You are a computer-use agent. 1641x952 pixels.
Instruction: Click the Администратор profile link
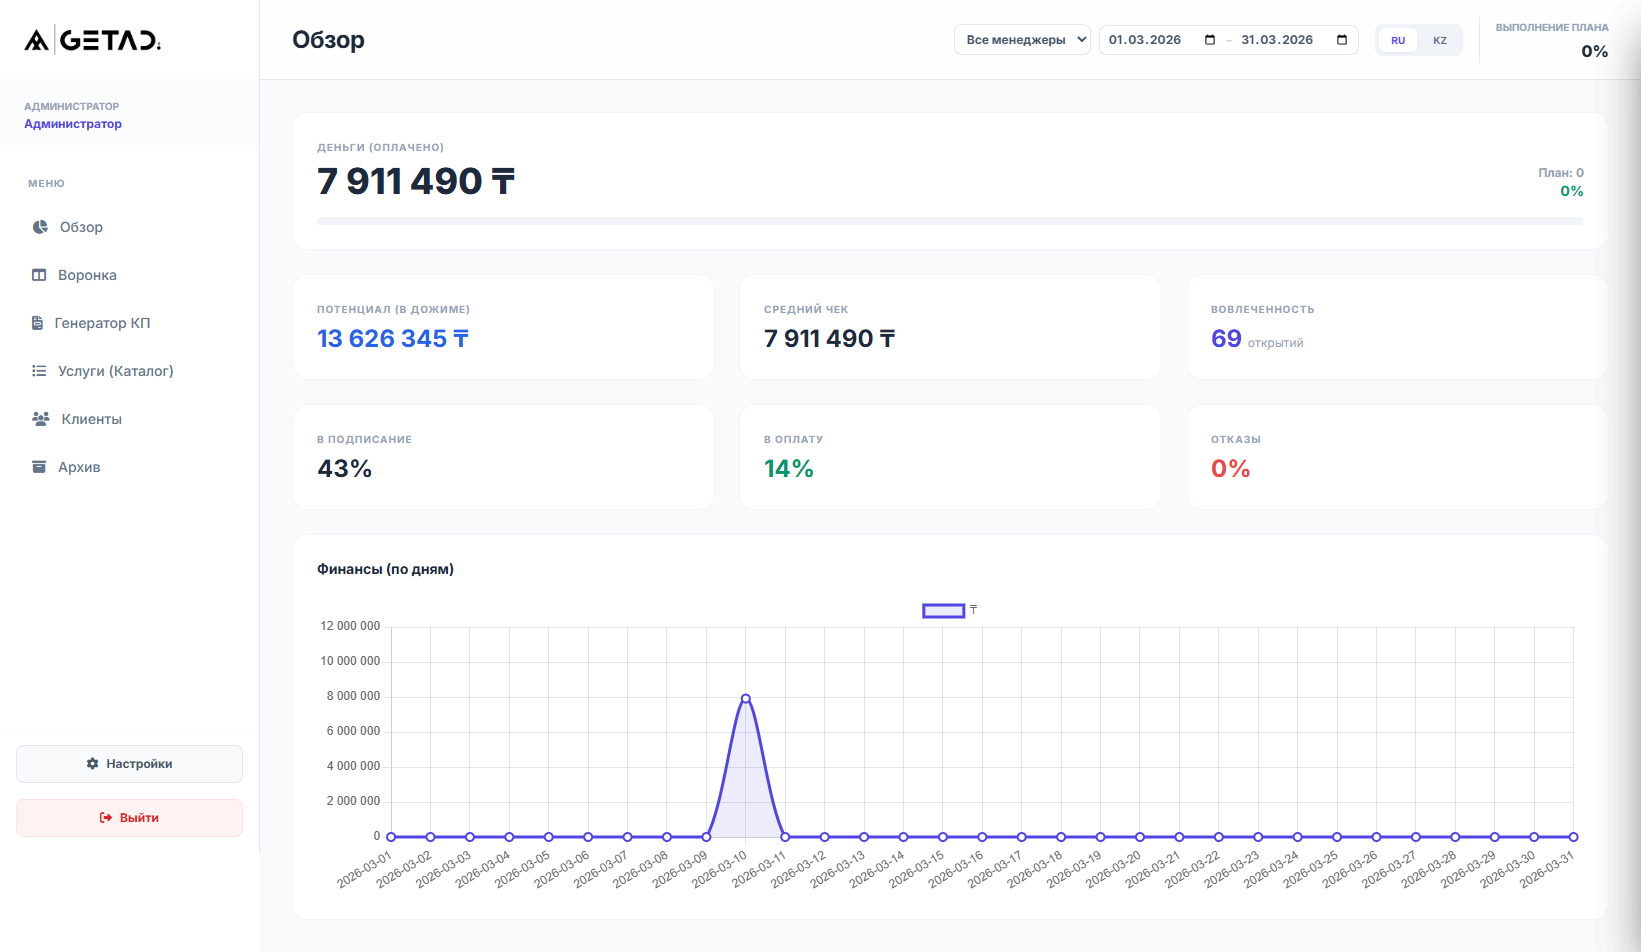73,123
